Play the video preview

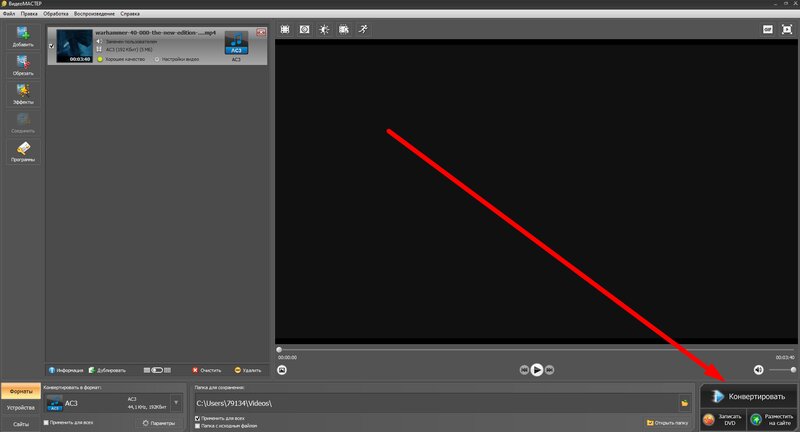[x=537, y=370]
